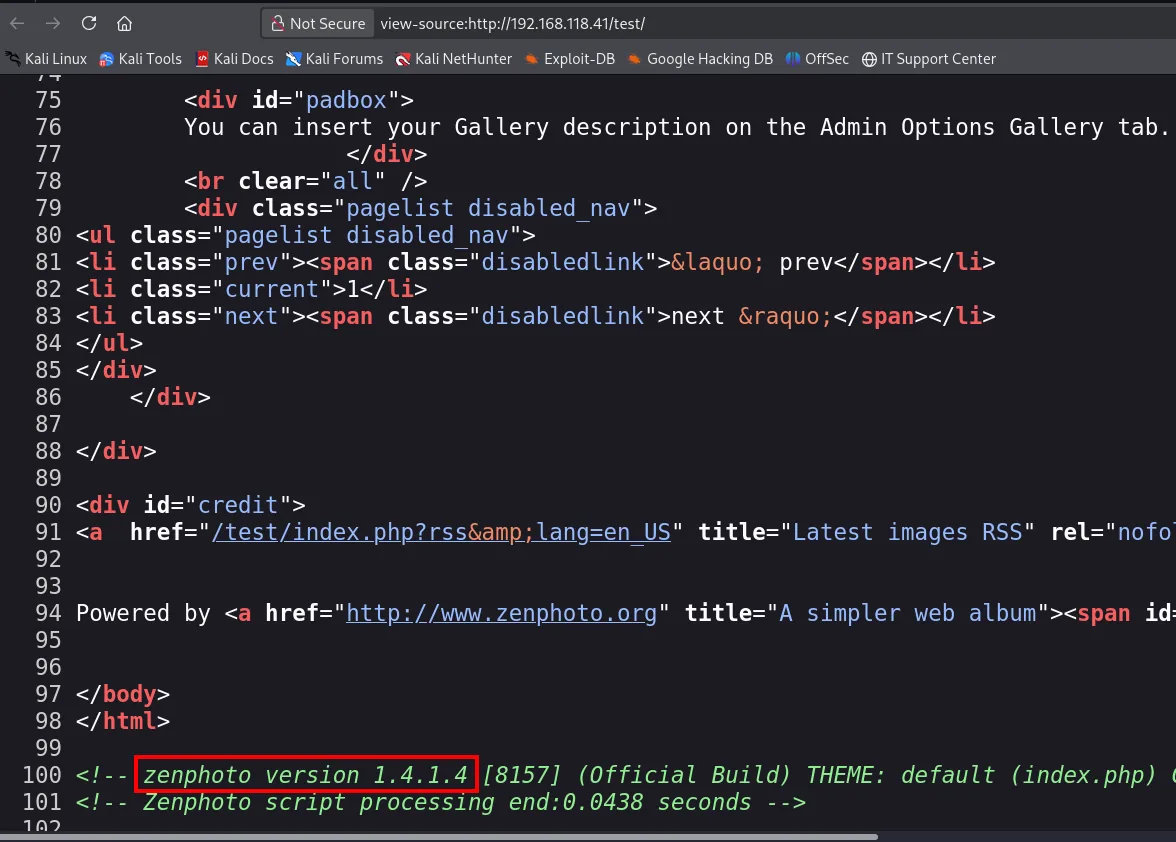Click the '&raquo;' entity on line 83
The image size is (1176, 842).
point(785,316)
